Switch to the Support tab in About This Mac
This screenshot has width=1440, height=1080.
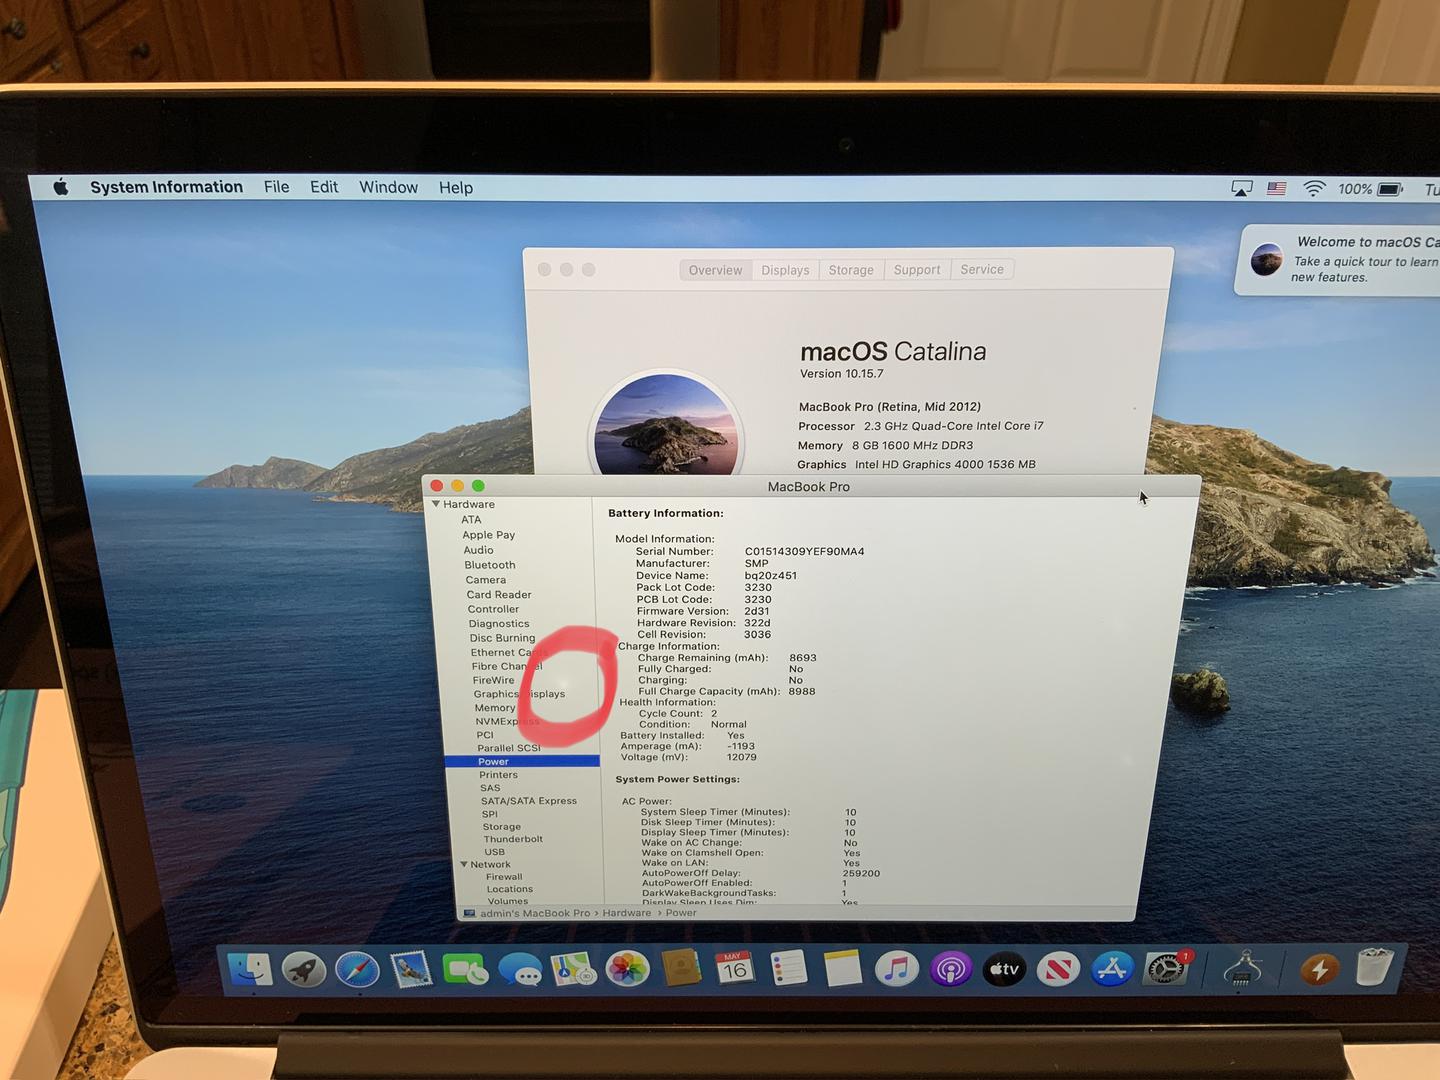pos(917,270)
